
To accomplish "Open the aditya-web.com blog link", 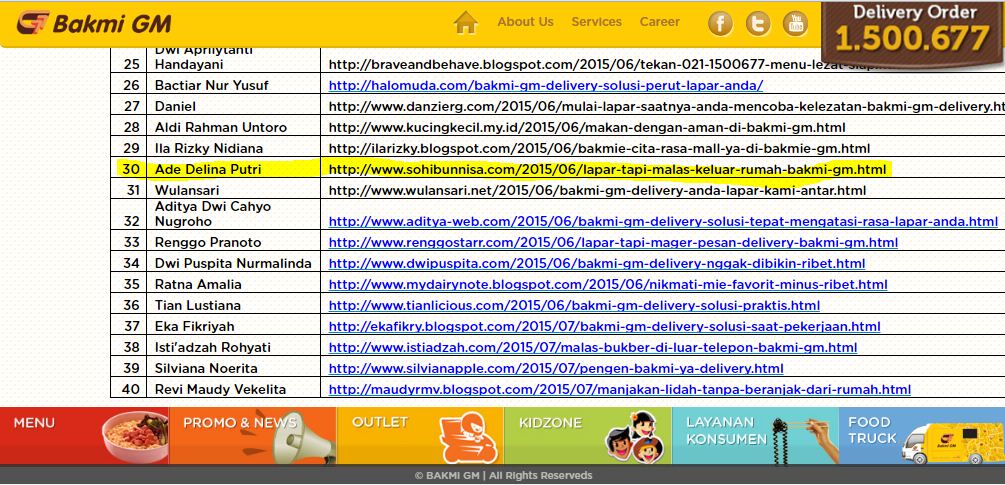I will click(x=663, y=222).
